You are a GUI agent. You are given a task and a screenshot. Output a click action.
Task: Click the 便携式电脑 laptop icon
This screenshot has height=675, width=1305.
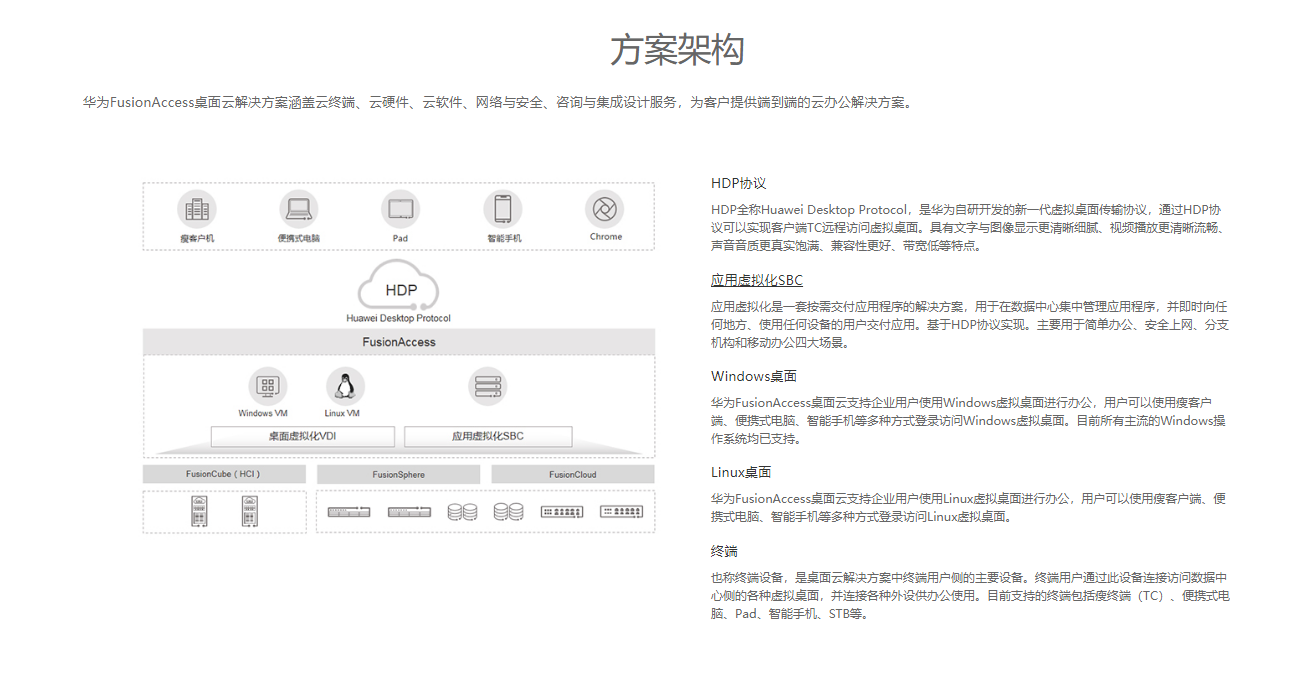[299, 209]
